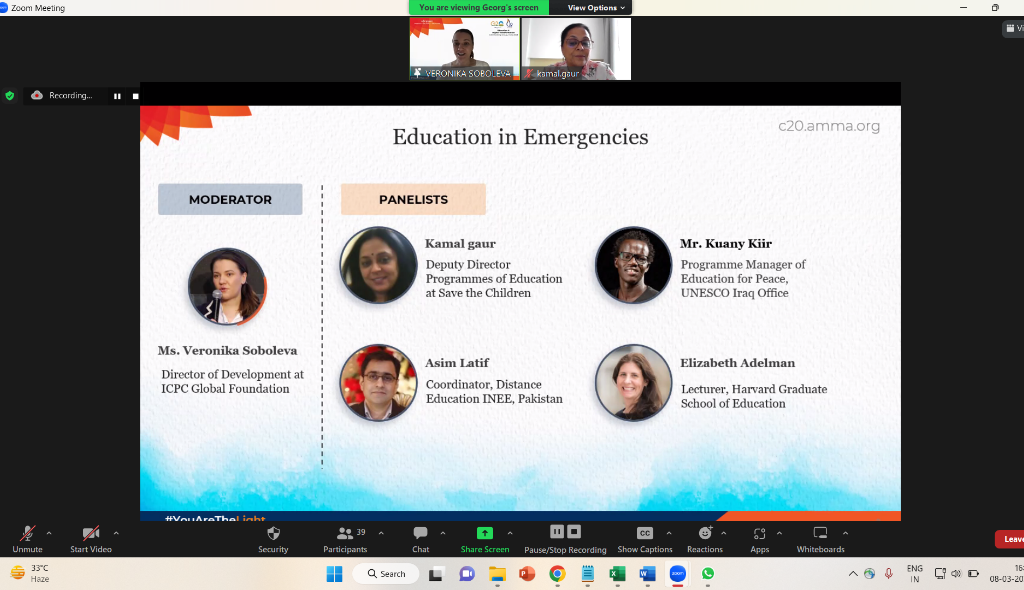1024x590 pixels.
Task: Open the Chat panel
Action: pyautogui.click(x=421, y=539)
